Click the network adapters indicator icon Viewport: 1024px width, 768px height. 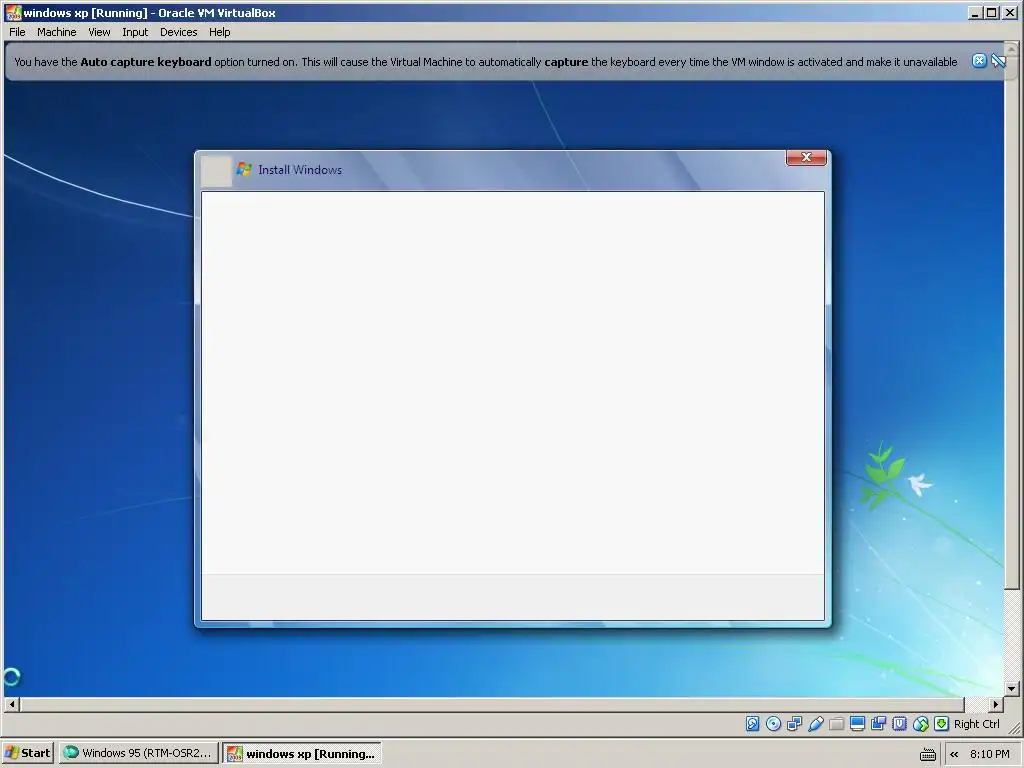[794, 724]
